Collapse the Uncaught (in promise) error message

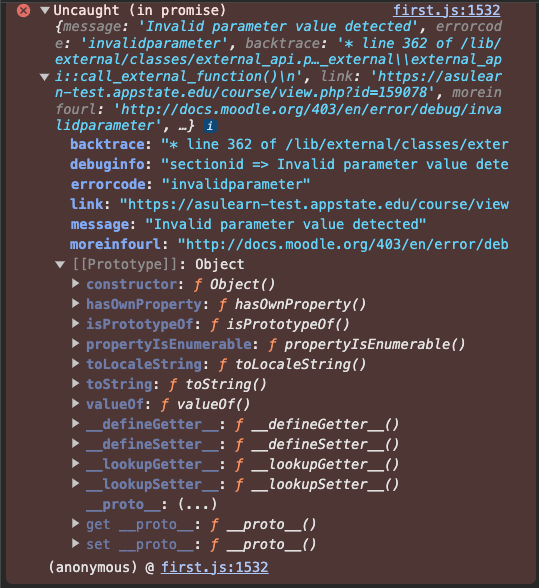[45, 10]
